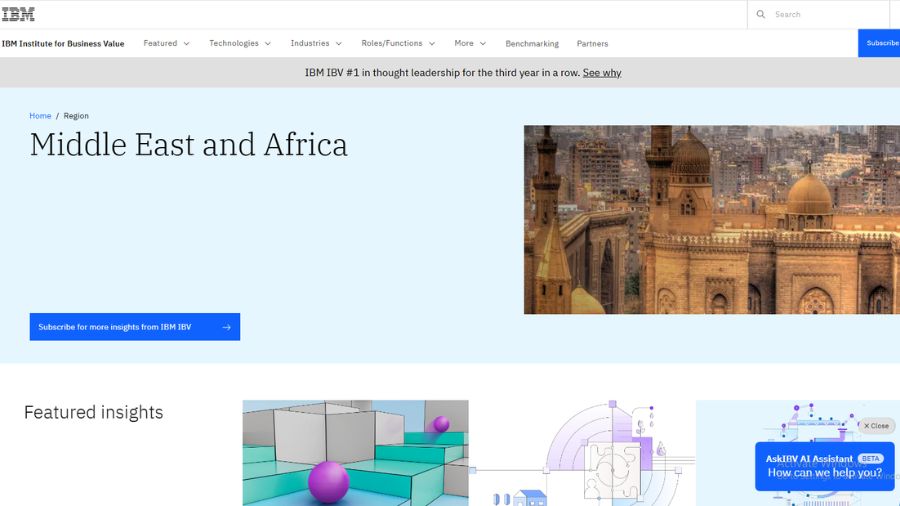Click the arrow icon on subscribe button

tap(227, 327)
